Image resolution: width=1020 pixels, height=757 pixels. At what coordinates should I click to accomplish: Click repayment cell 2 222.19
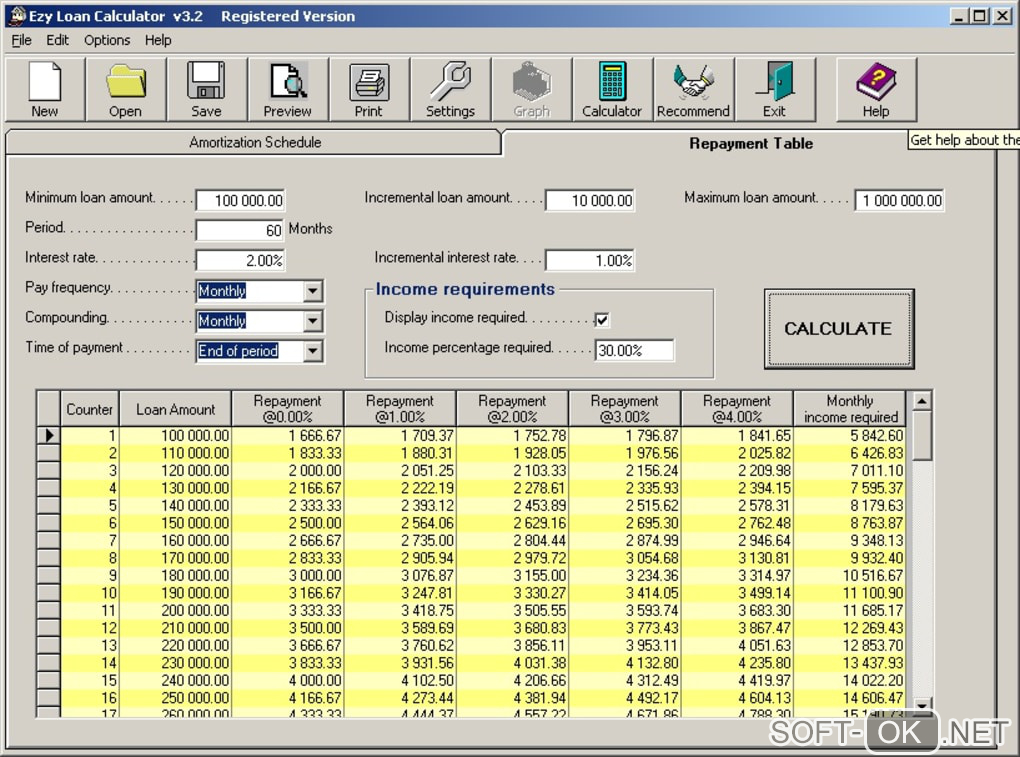tap(400, 488)
